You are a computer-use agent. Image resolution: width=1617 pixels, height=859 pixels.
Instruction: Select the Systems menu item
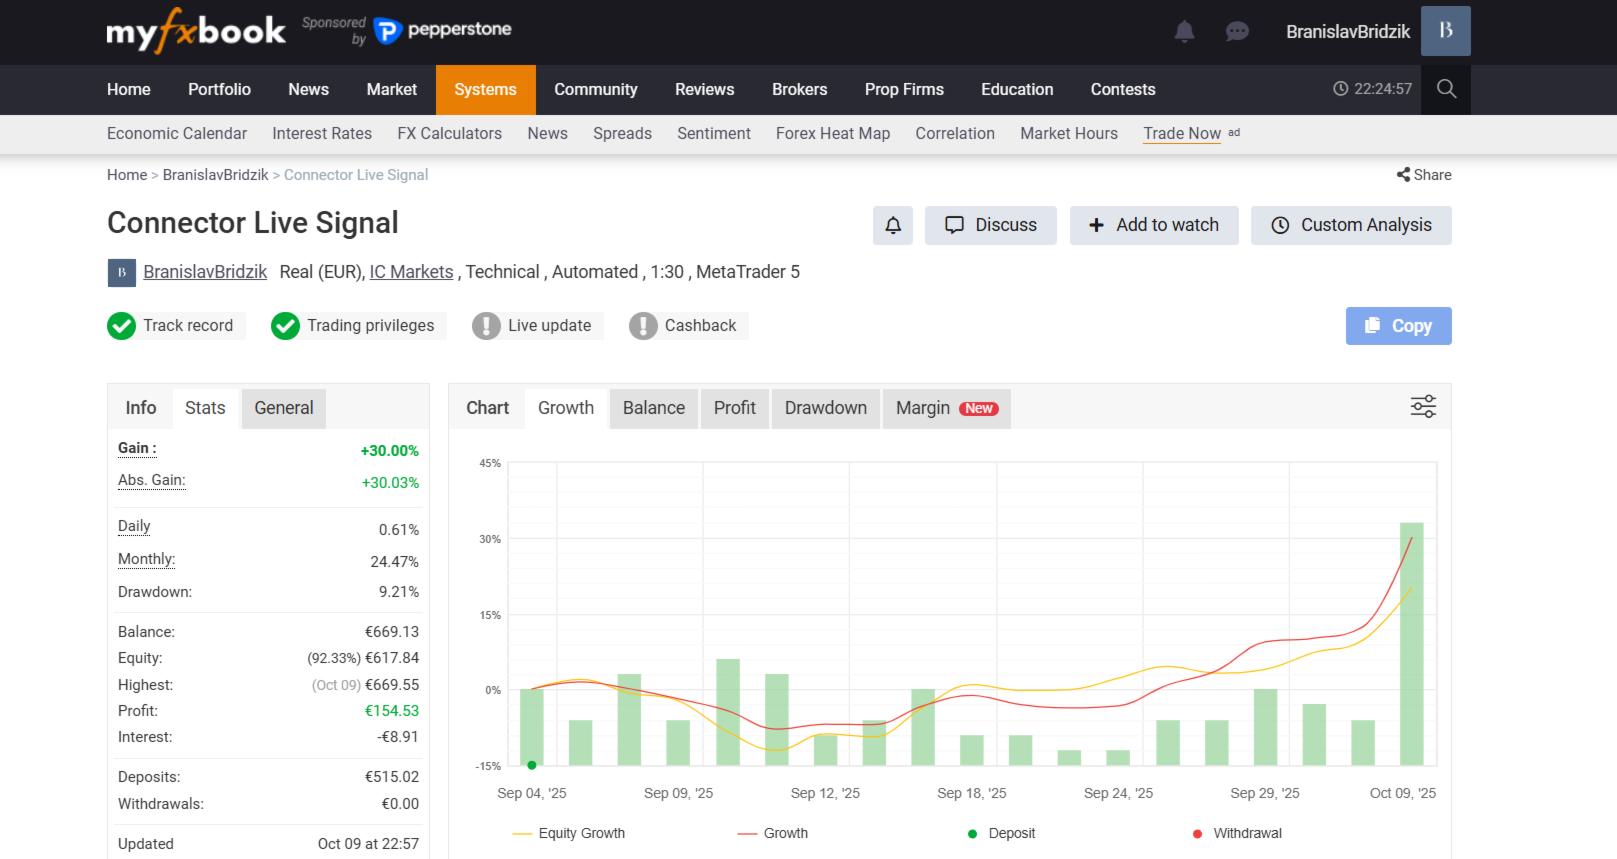pos(486,90)
